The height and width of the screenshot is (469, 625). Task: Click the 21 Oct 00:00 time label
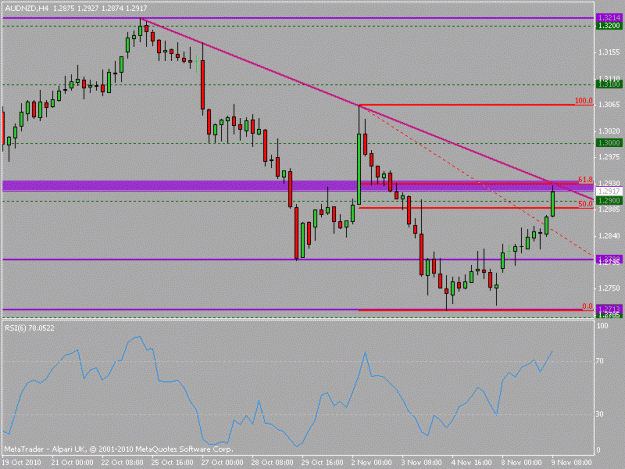click(72, 462)
